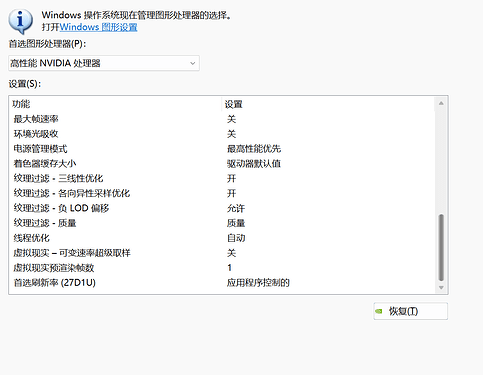Click the 自动 setting value
483x375 pixels.
pyautogui.click(x=236, y=238)
